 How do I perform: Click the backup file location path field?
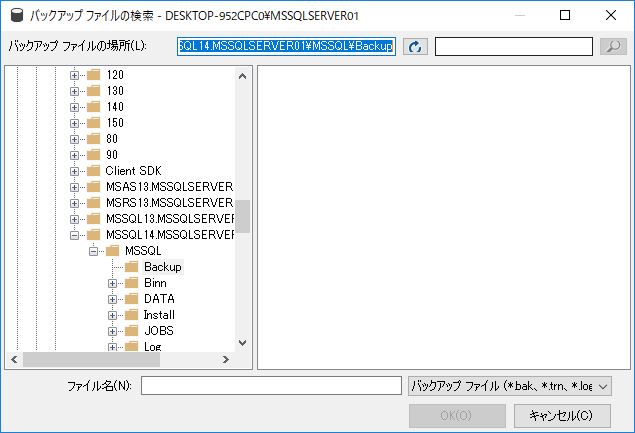point(286,47)
